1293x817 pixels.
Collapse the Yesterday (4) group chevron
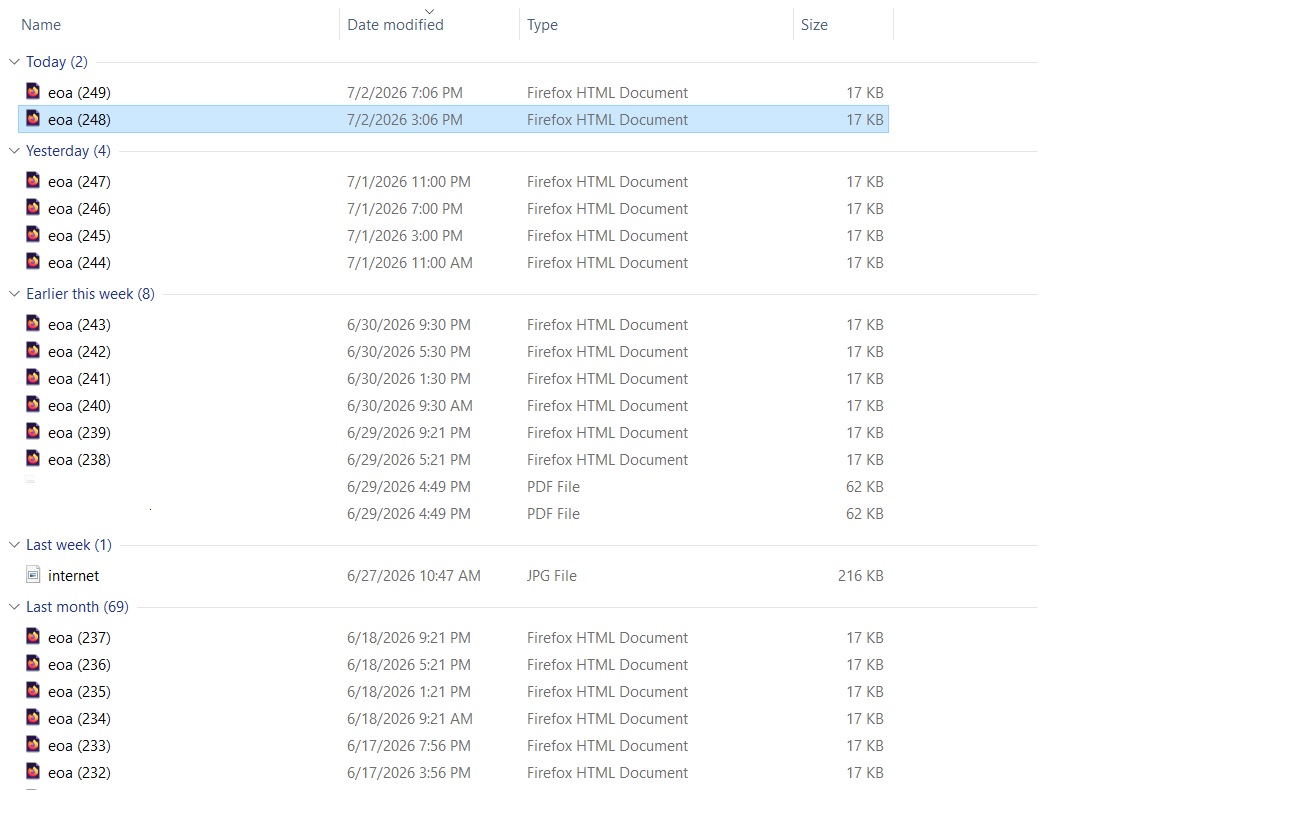[x=14, y=151]
